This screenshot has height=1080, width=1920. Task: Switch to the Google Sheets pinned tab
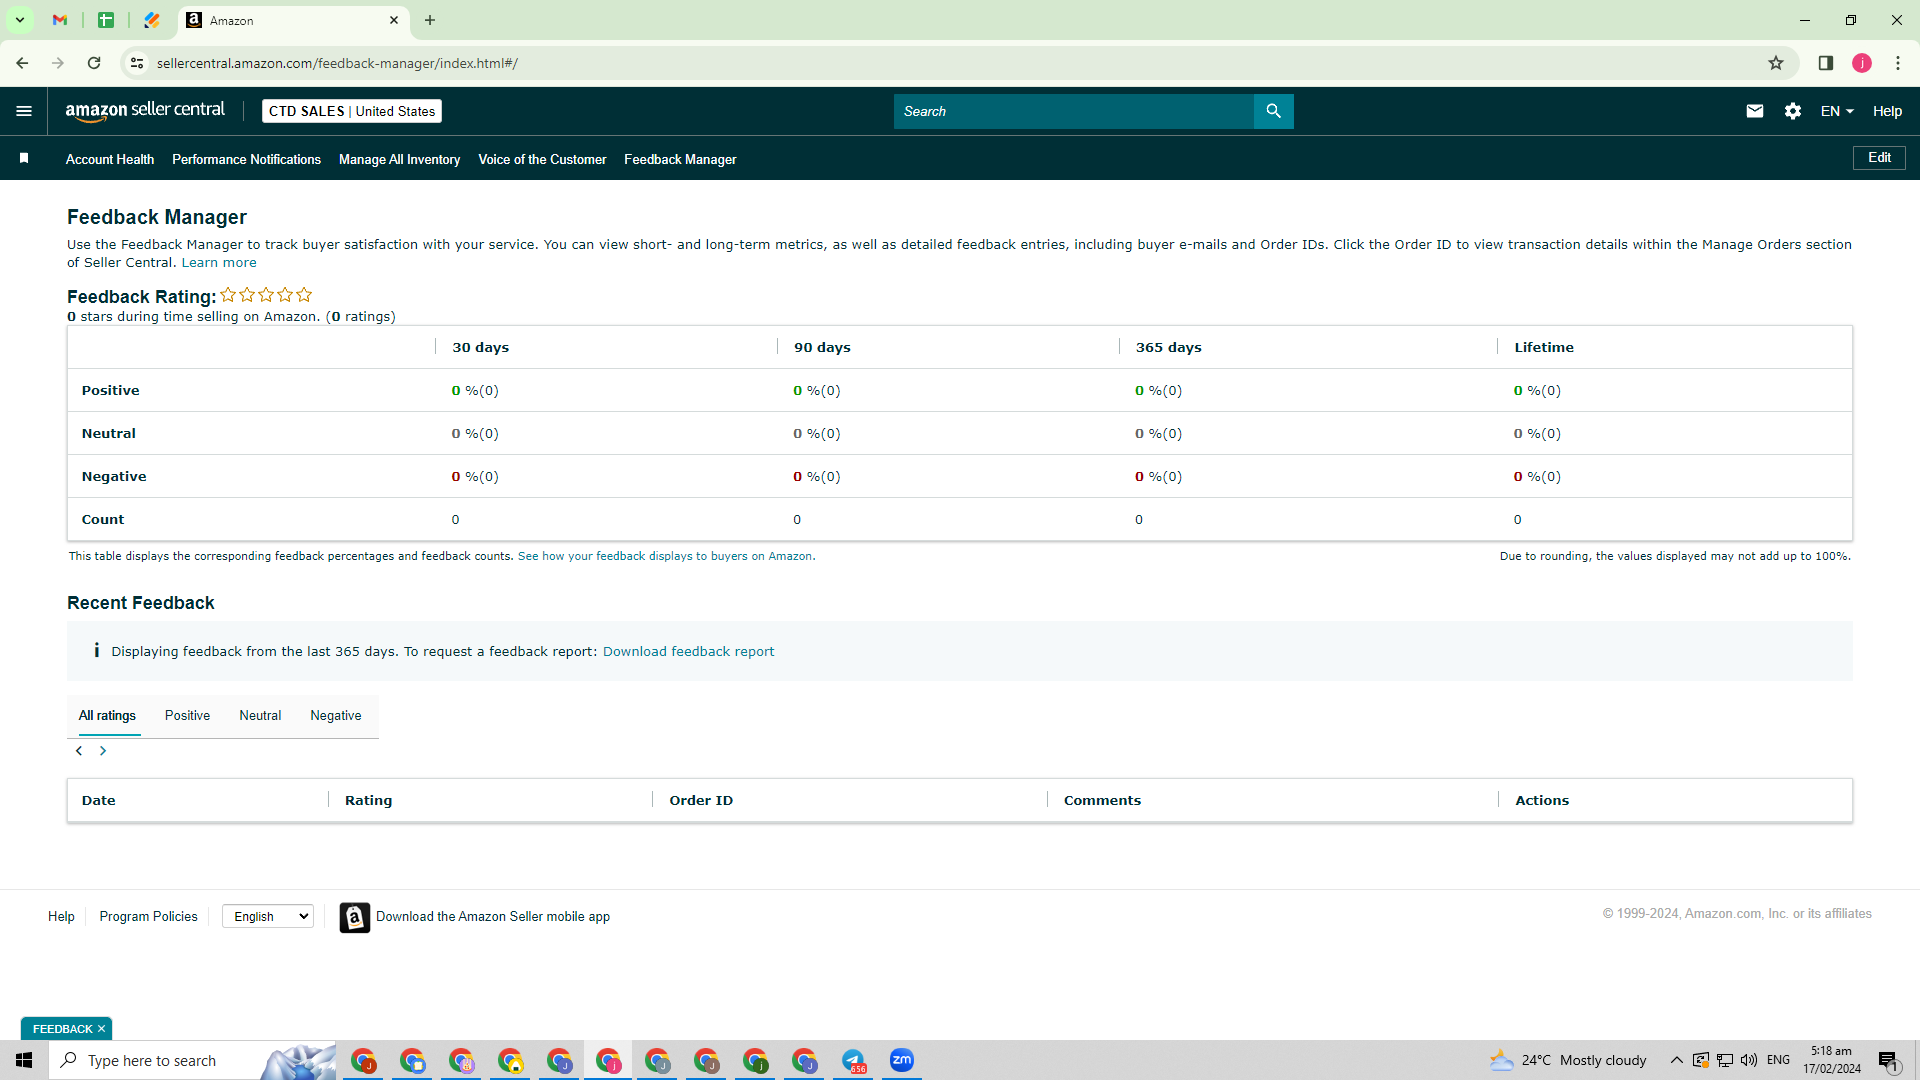(106, 20)
